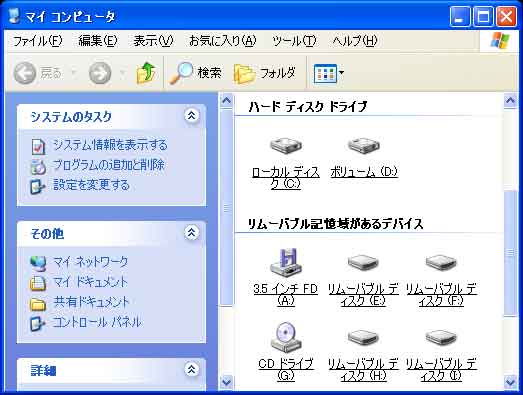Select removable disk (E:) icon
The width and height of the screenshot is (523, 395).
tap(363, 263)
